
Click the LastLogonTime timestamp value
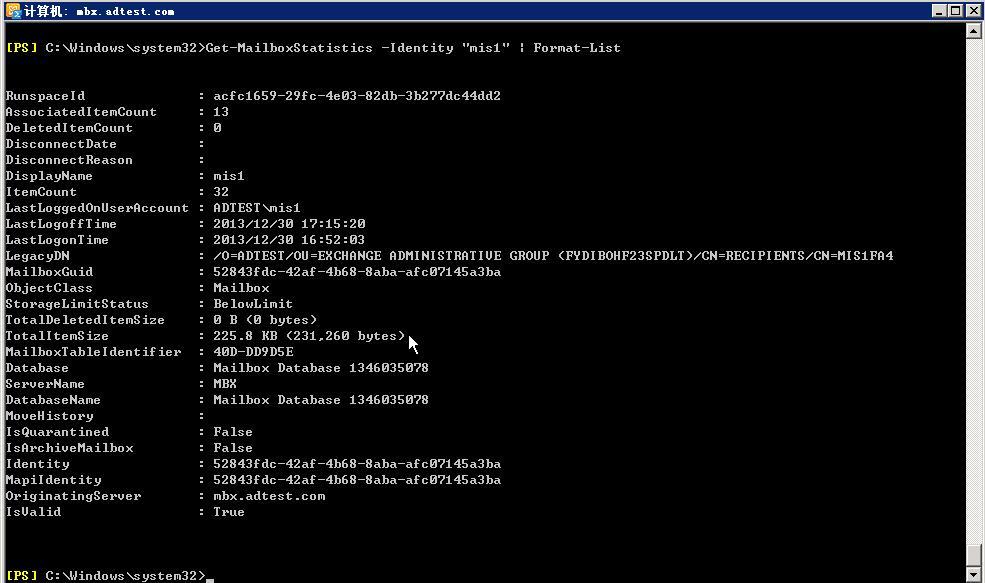click(x=289, y=240)
